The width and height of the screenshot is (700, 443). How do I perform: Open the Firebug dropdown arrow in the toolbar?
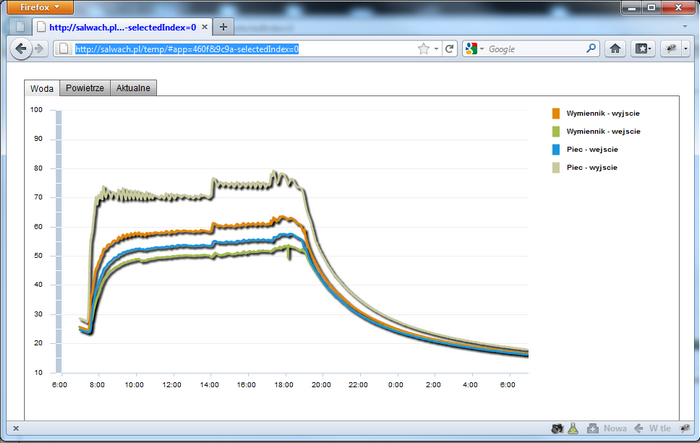click(686, 49)
